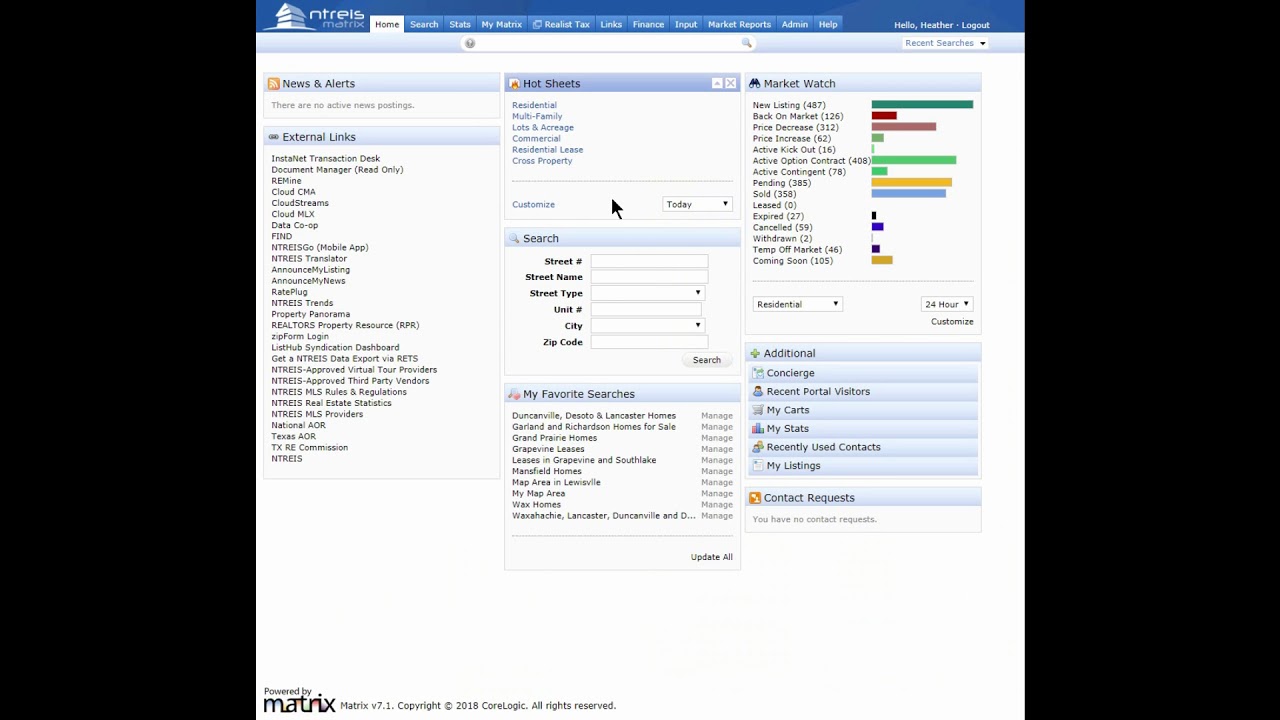
Task: Click the speed bar search input
Action: [x=608, y=43]
